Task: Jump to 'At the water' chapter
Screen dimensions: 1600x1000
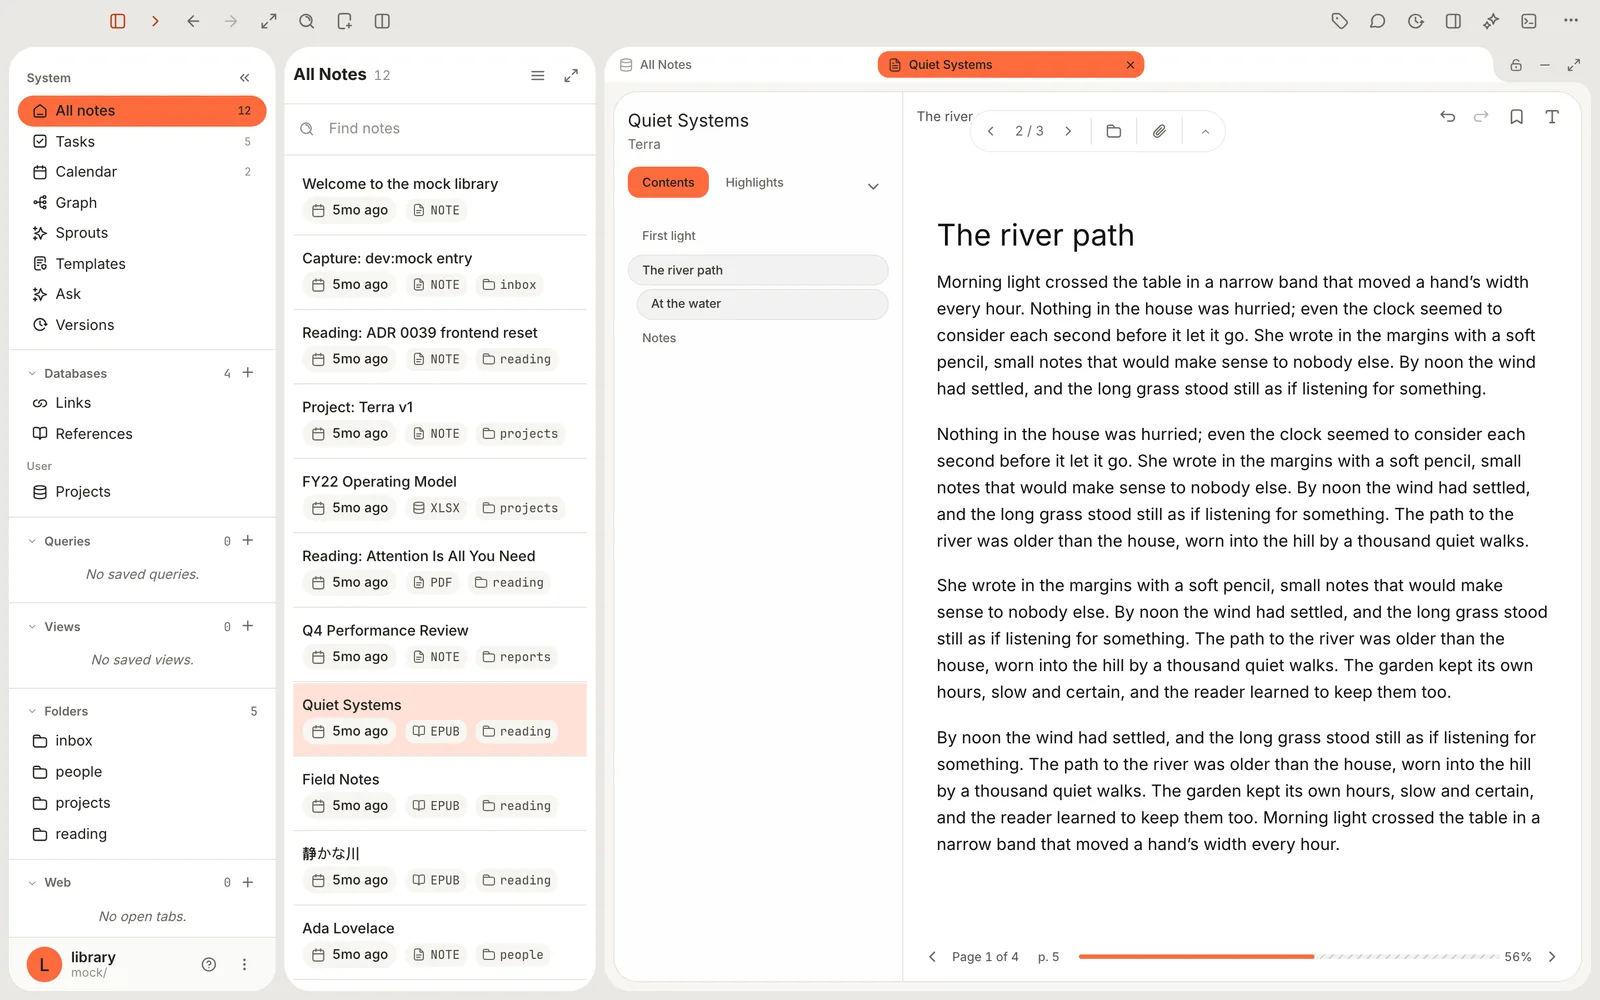Action: (x=762, y=304)
